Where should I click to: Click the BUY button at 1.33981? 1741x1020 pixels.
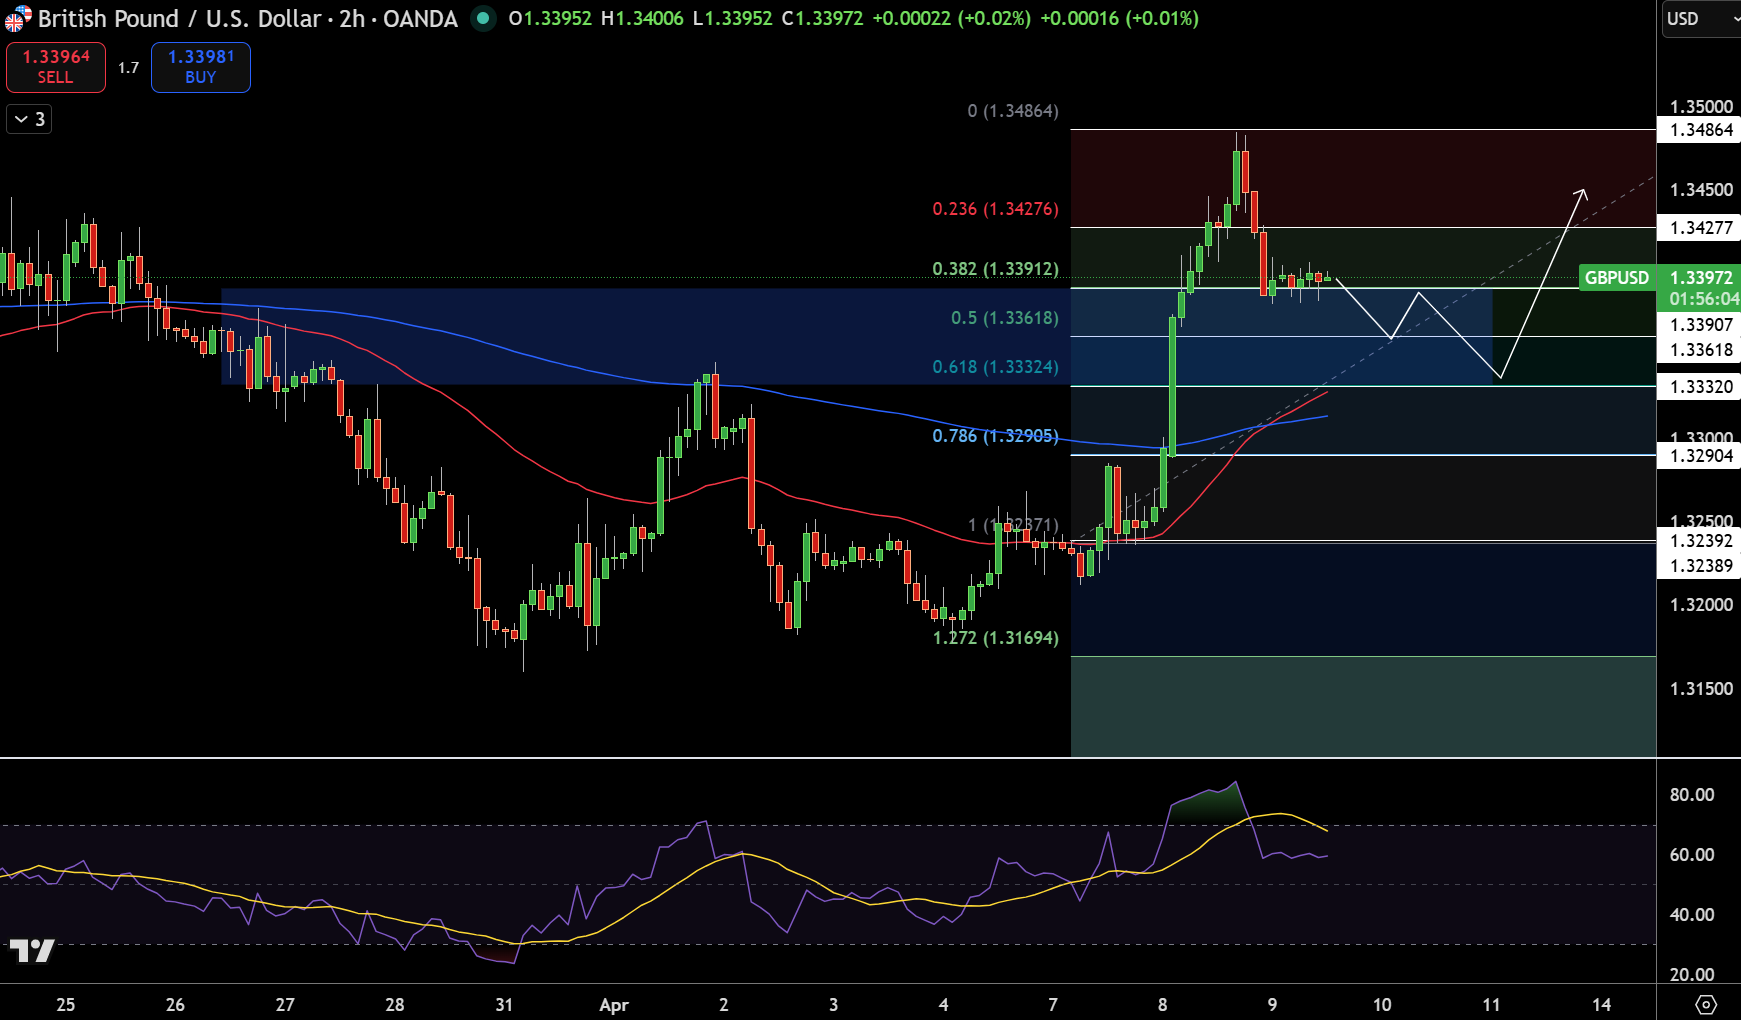pyautogui.click(x=201, y=67)
